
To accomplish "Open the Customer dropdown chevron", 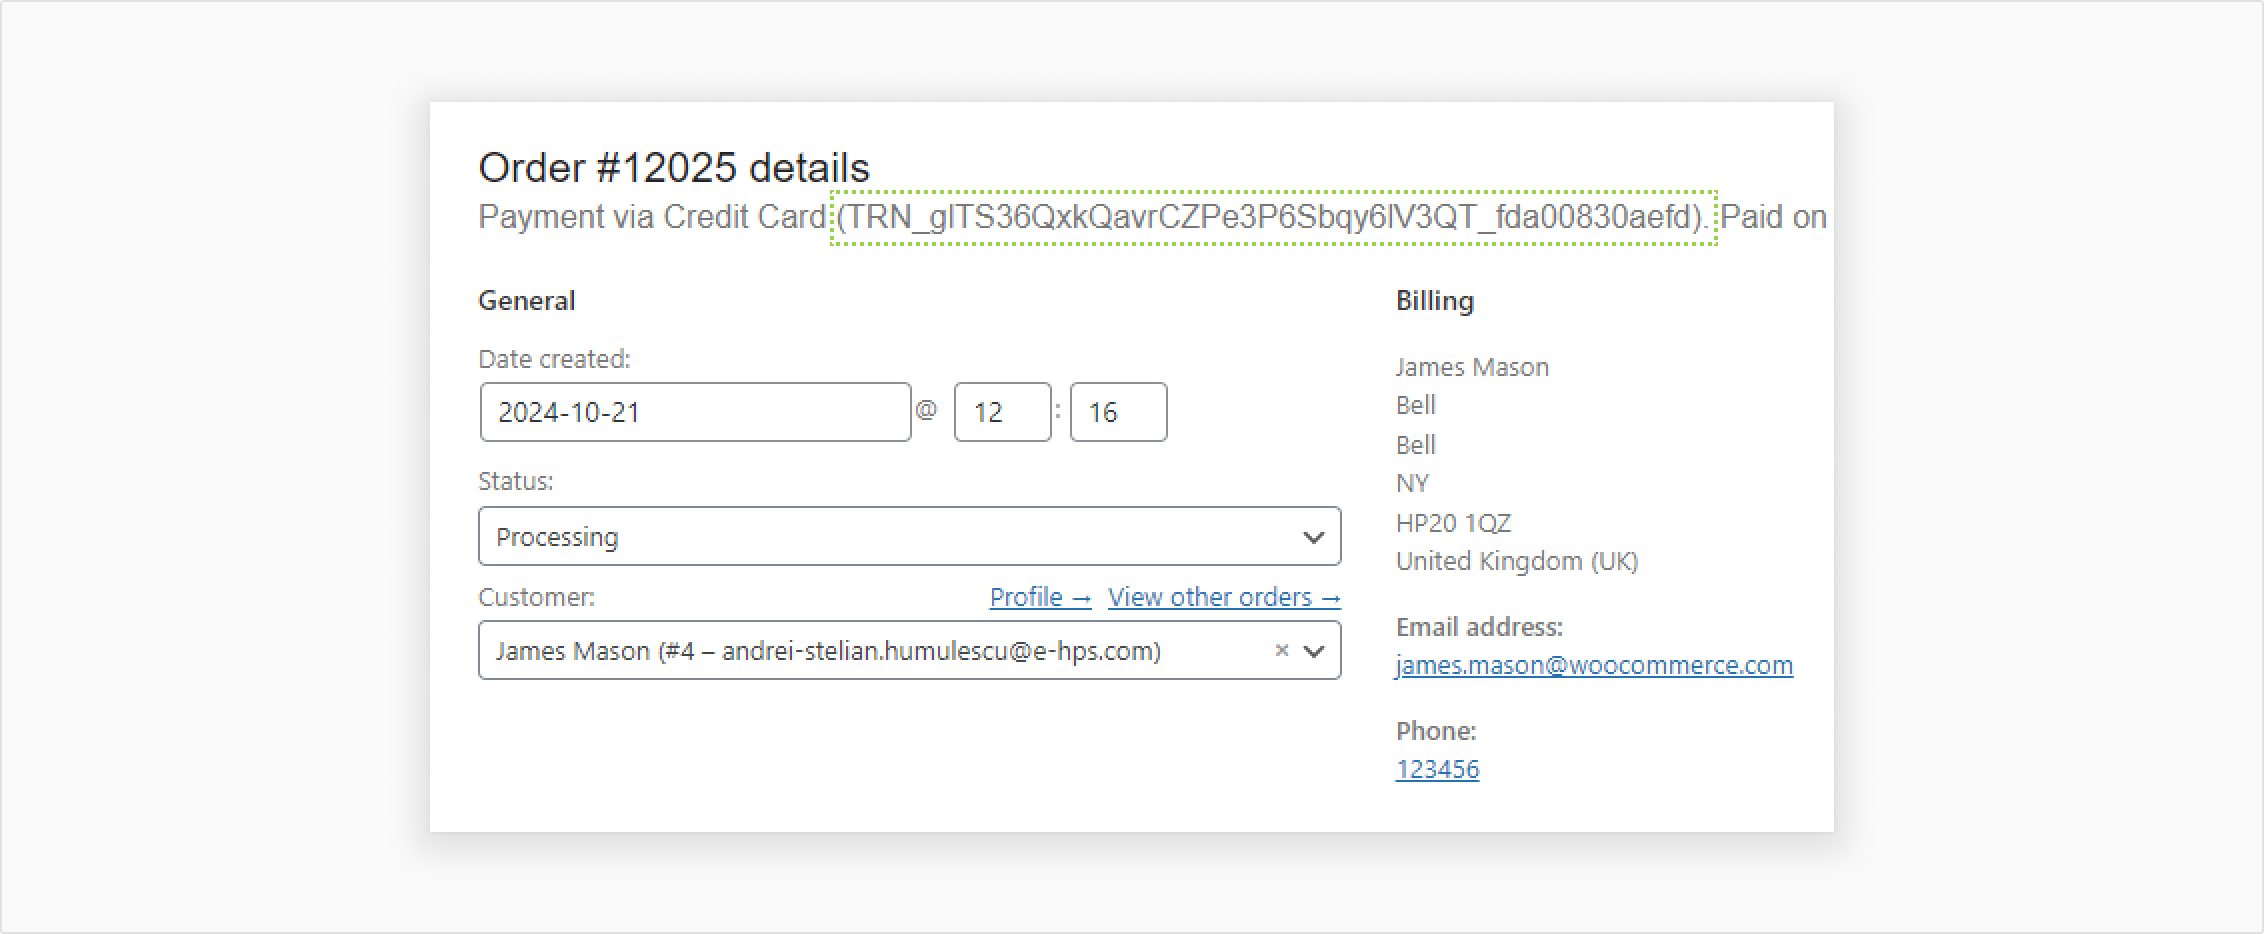I will click(1313, 650).
